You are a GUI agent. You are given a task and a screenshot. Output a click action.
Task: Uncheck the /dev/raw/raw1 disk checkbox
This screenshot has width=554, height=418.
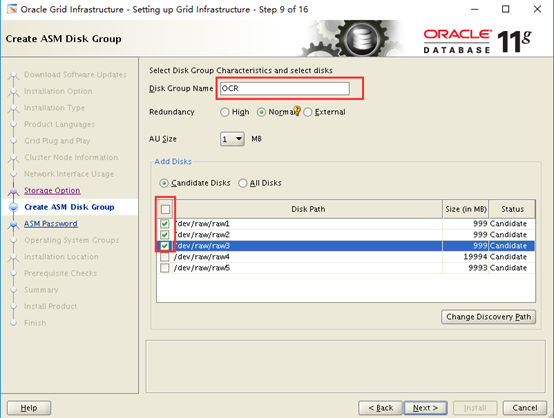coord(165,224)
